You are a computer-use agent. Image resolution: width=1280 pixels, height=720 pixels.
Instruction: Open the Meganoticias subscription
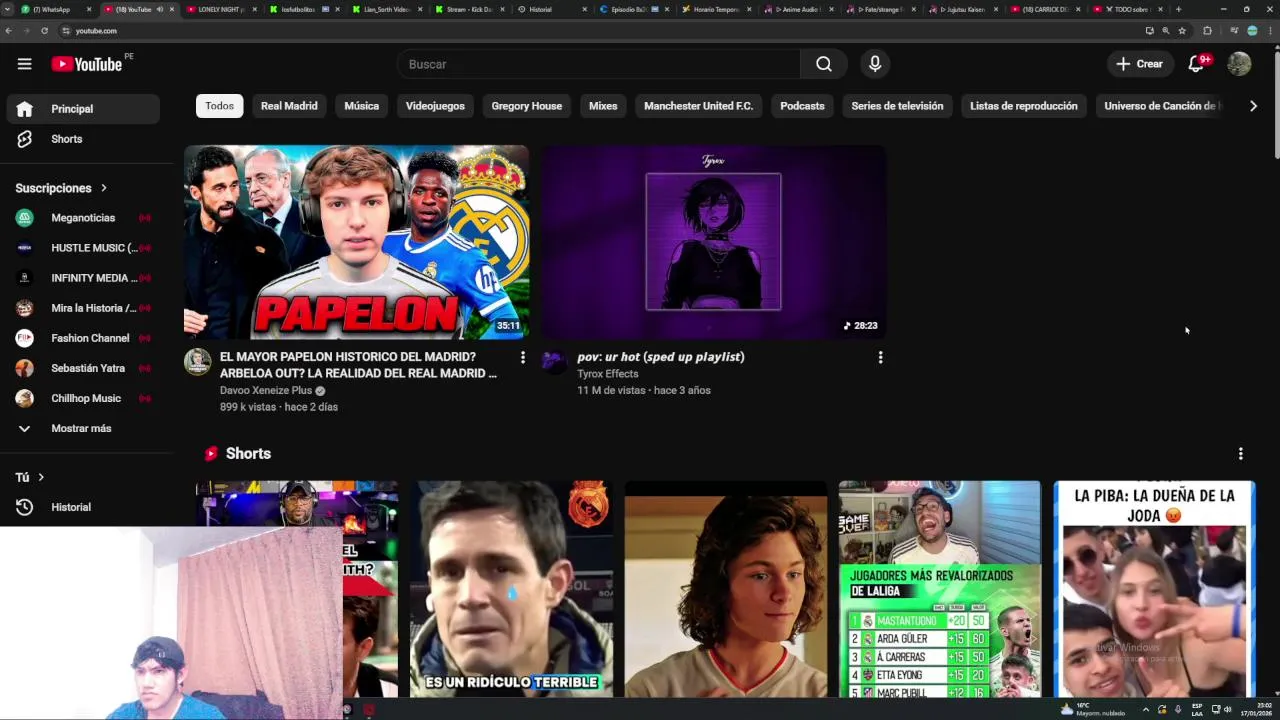tap(83, 218)
